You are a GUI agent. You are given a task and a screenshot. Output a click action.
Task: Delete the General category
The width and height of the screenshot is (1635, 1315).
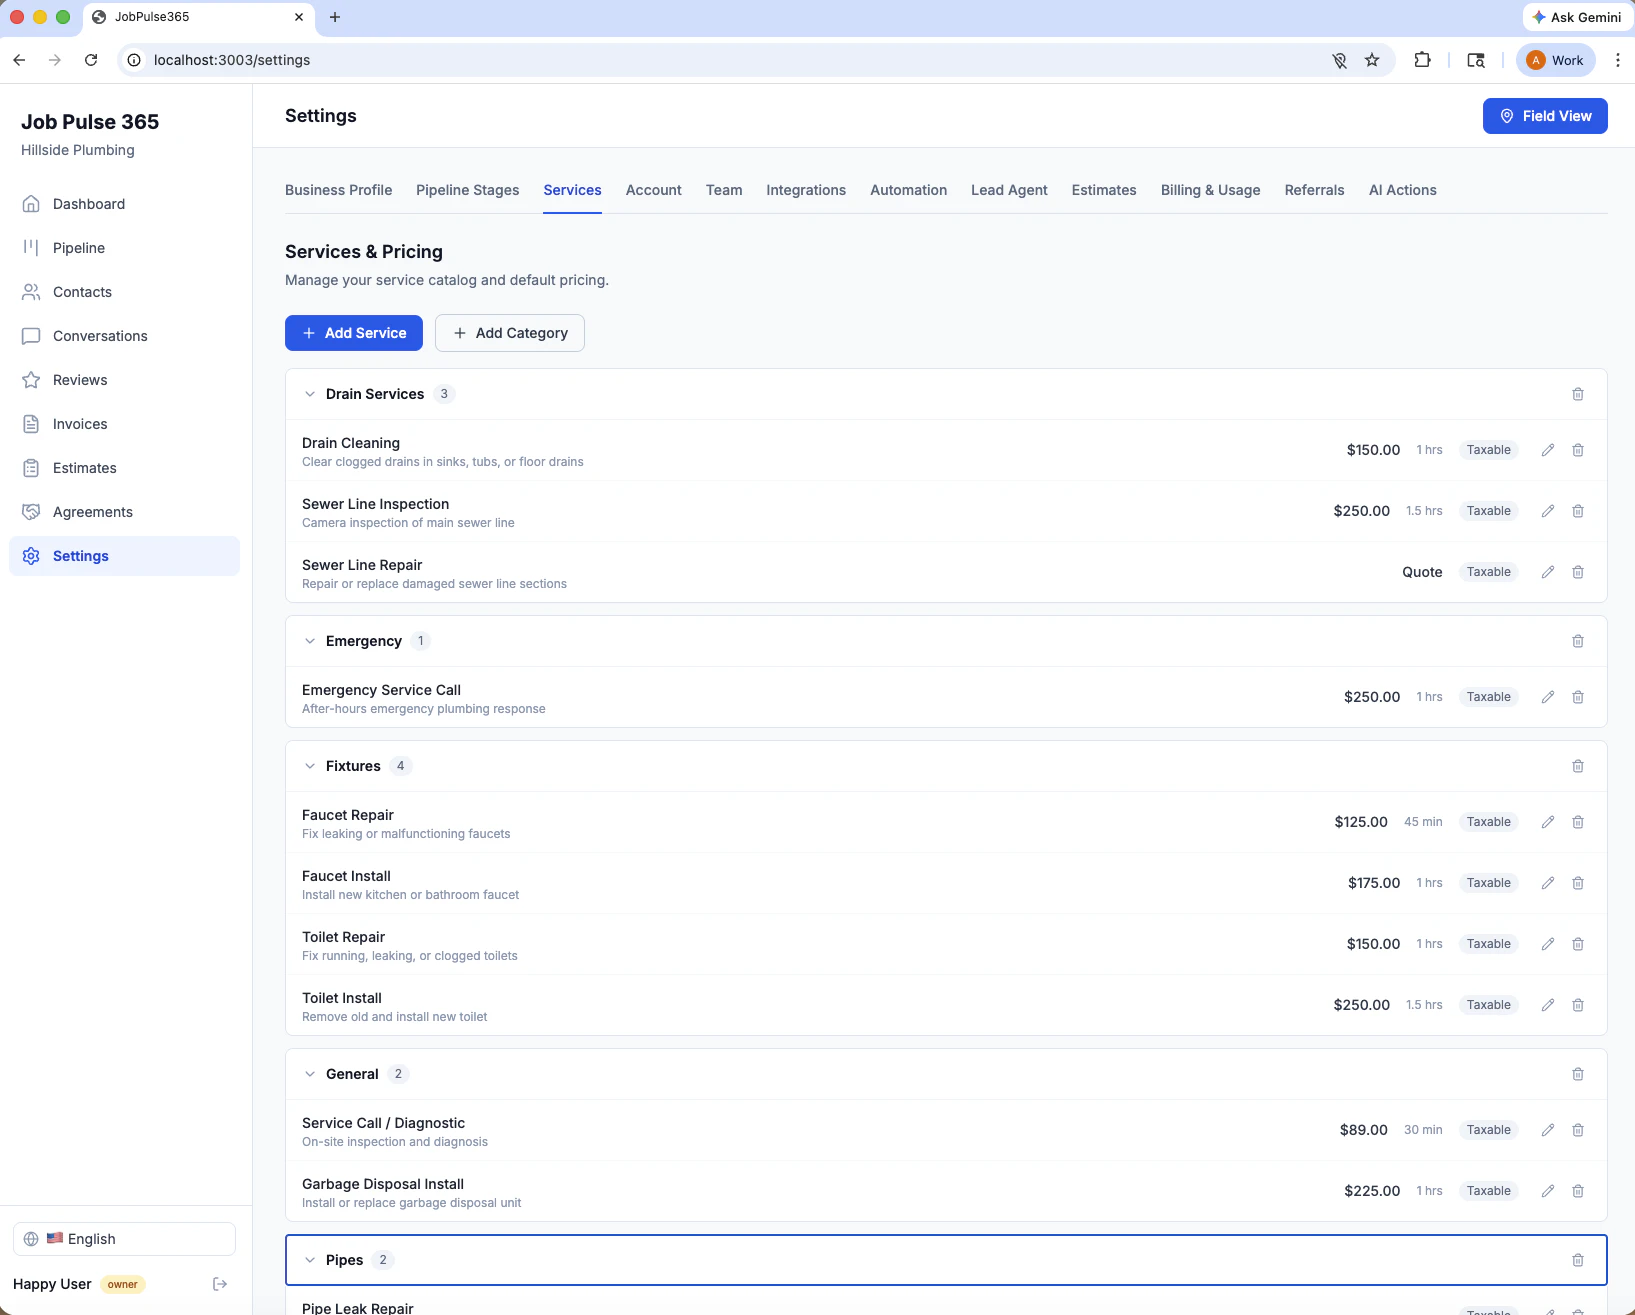coord(1578,1074)
